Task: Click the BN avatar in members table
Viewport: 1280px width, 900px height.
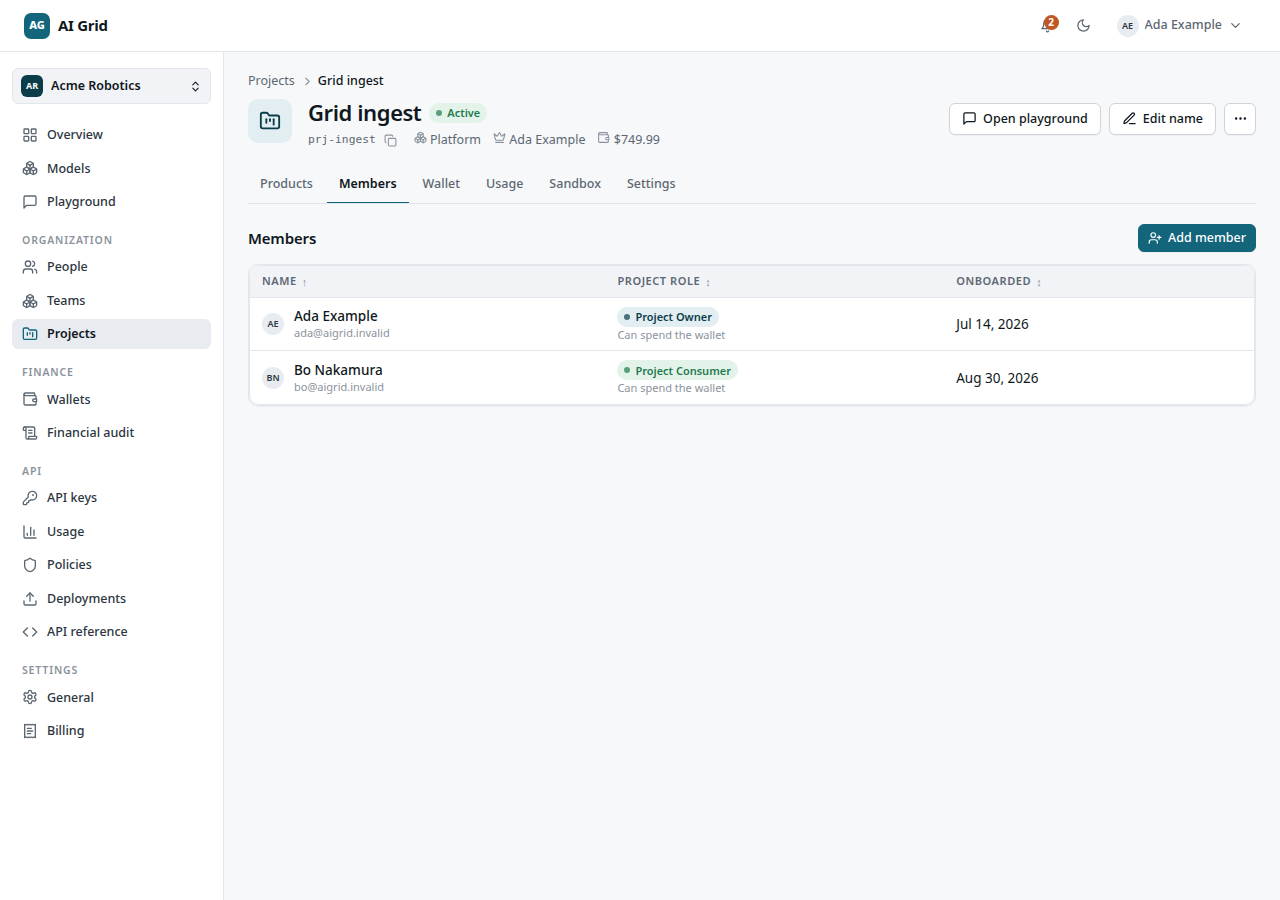Action: click(273, 378)
